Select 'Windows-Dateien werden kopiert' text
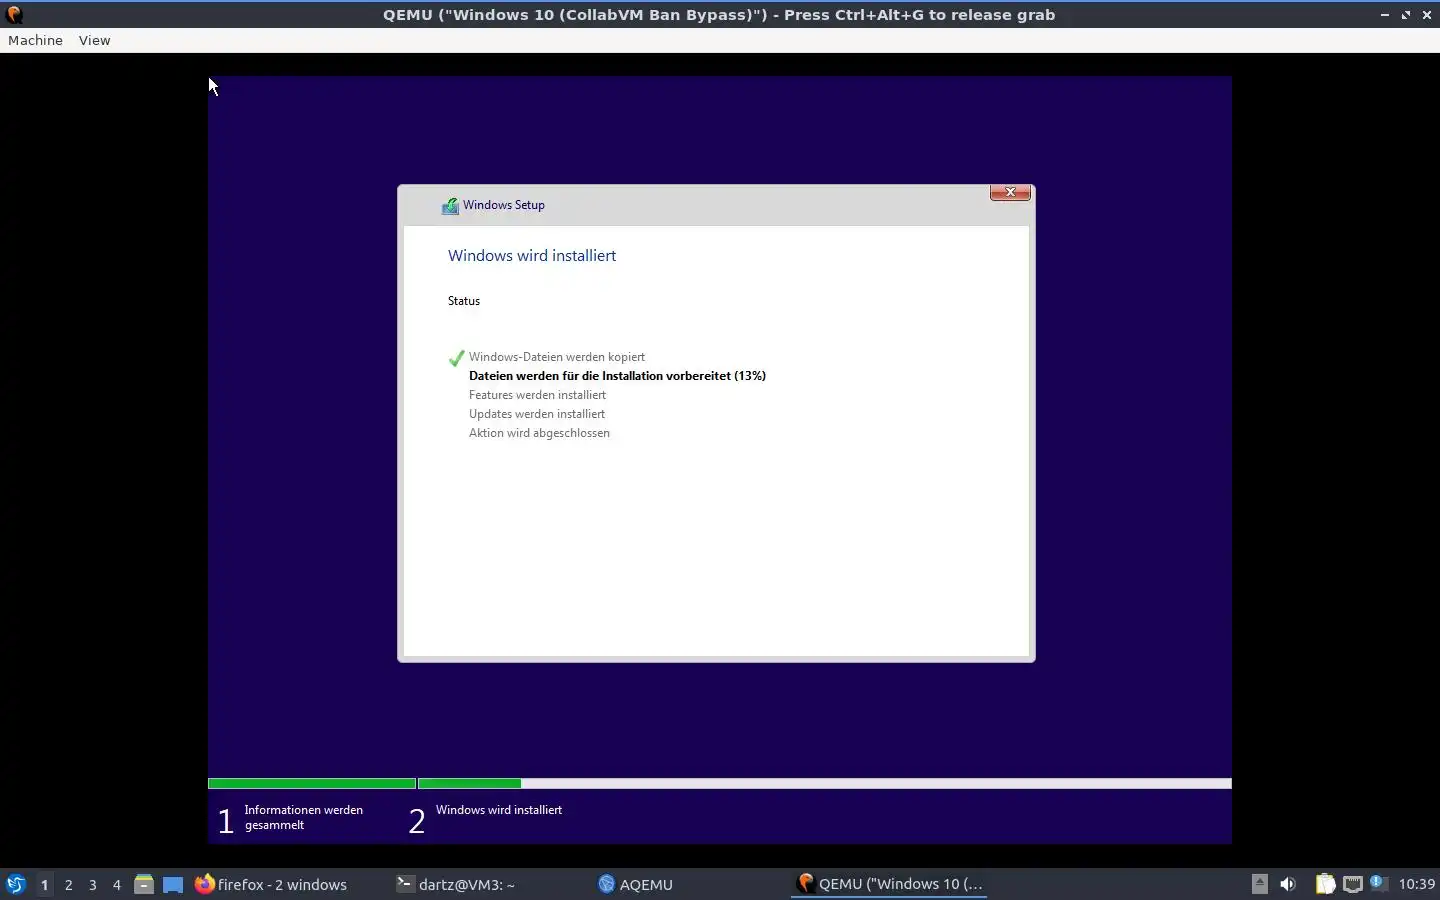The height and width of the screenshot is (900, 1440). pyautogui.click(x=557, y=357)
